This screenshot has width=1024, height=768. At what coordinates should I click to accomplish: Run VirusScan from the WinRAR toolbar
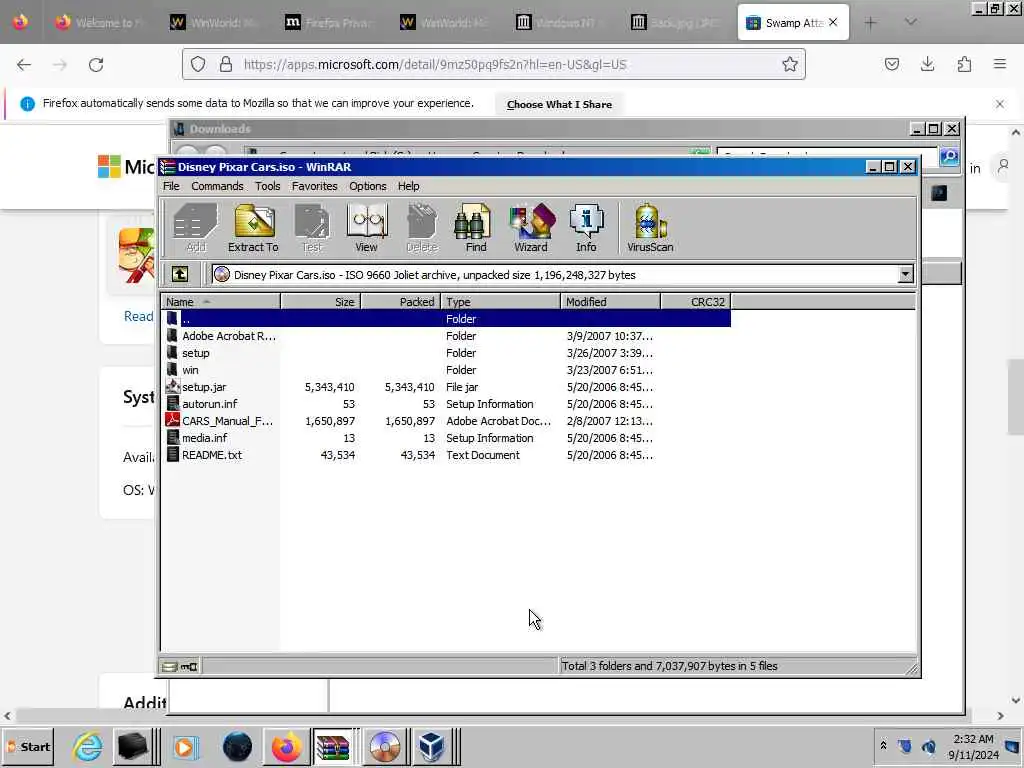[x=650, y=227]
